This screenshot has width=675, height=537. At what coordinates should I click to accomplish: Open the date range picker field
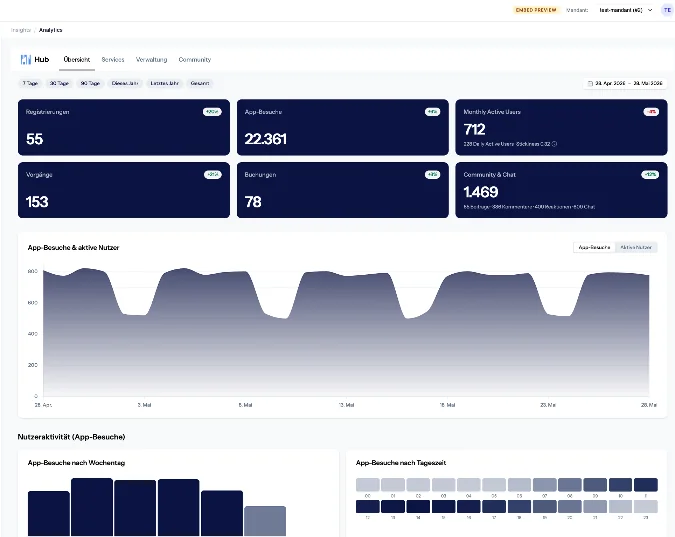click(625, 84)
